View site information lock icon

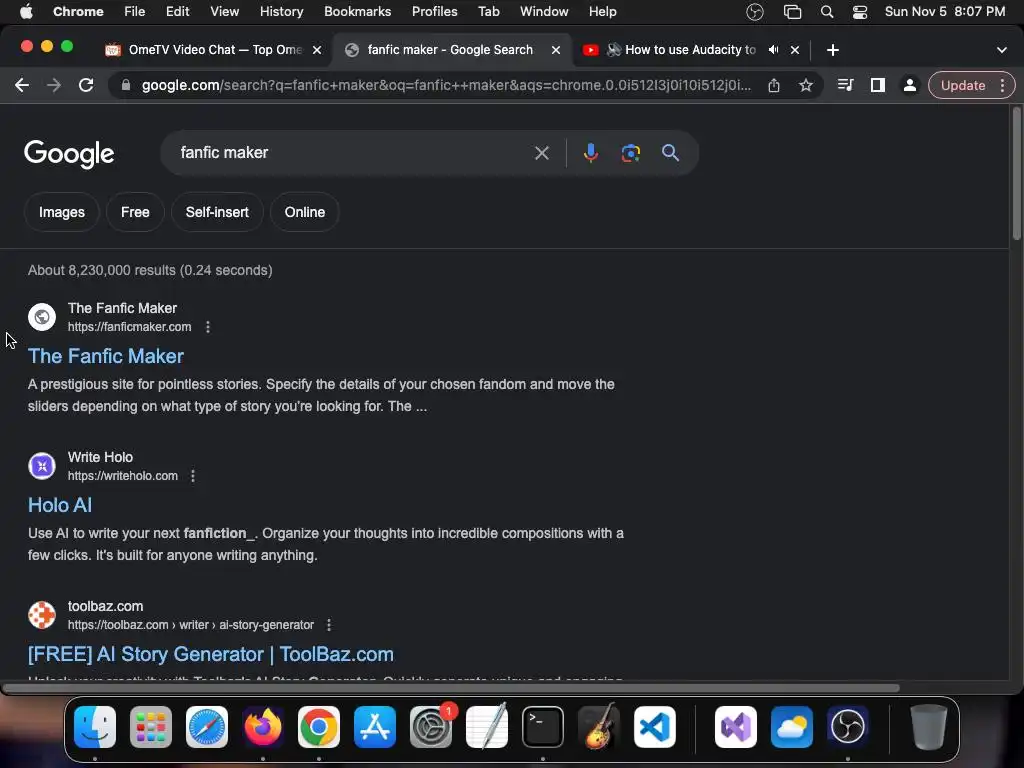(126, 86)
